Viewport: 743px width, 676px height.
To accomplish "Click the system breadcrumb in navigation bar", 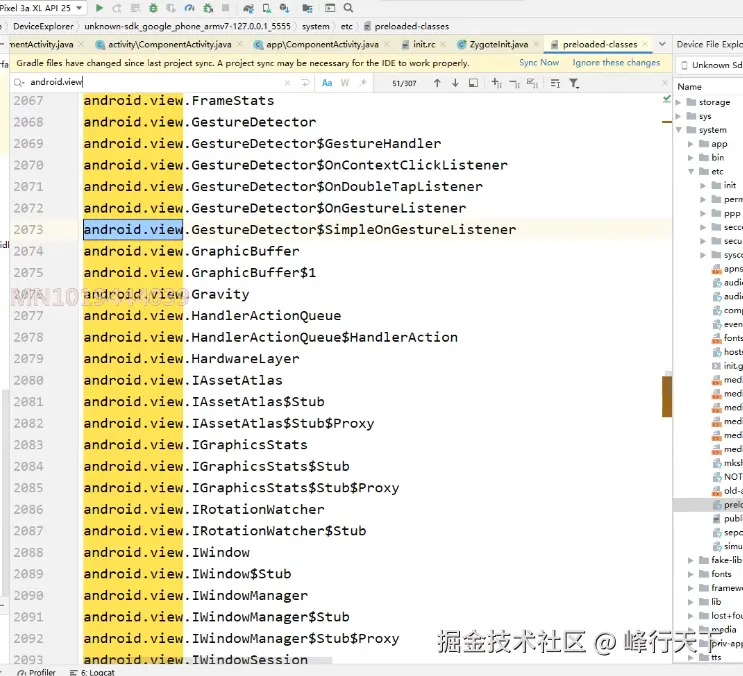I will 316,26.
